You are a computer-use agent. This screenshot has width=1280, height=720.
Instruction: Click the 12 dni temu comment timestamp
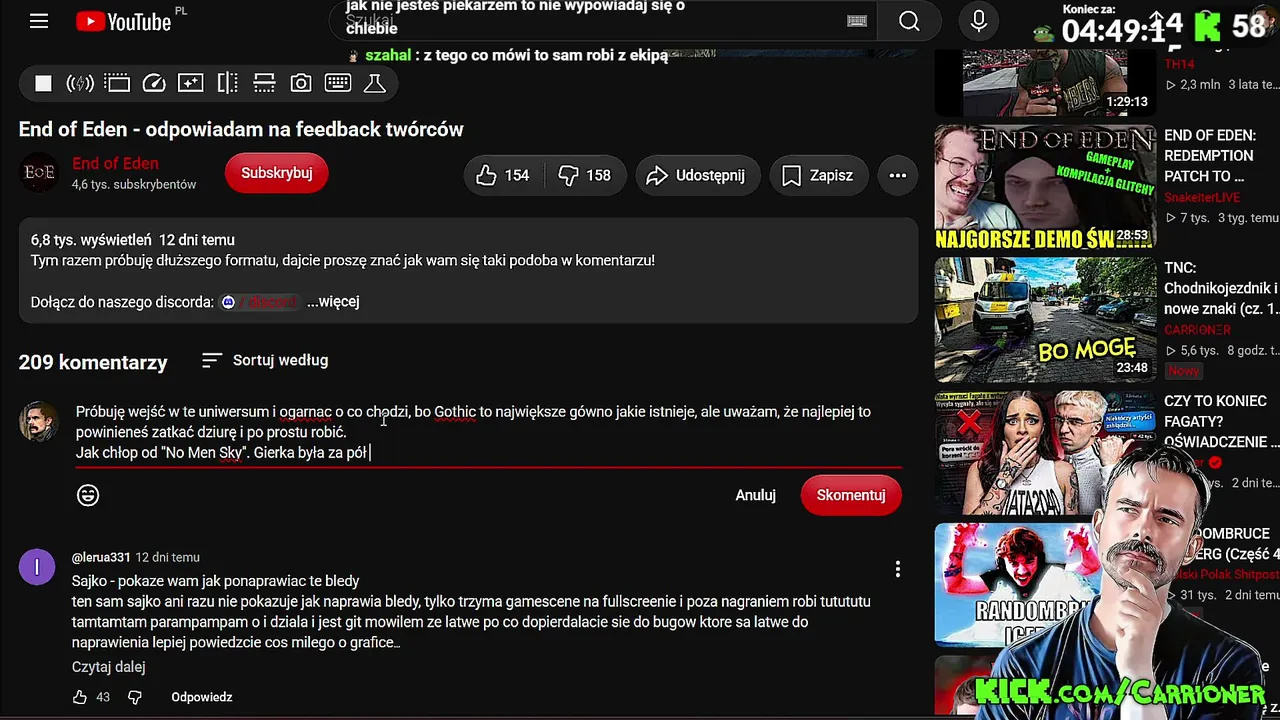pyautogui.click(x=168, y=557)
